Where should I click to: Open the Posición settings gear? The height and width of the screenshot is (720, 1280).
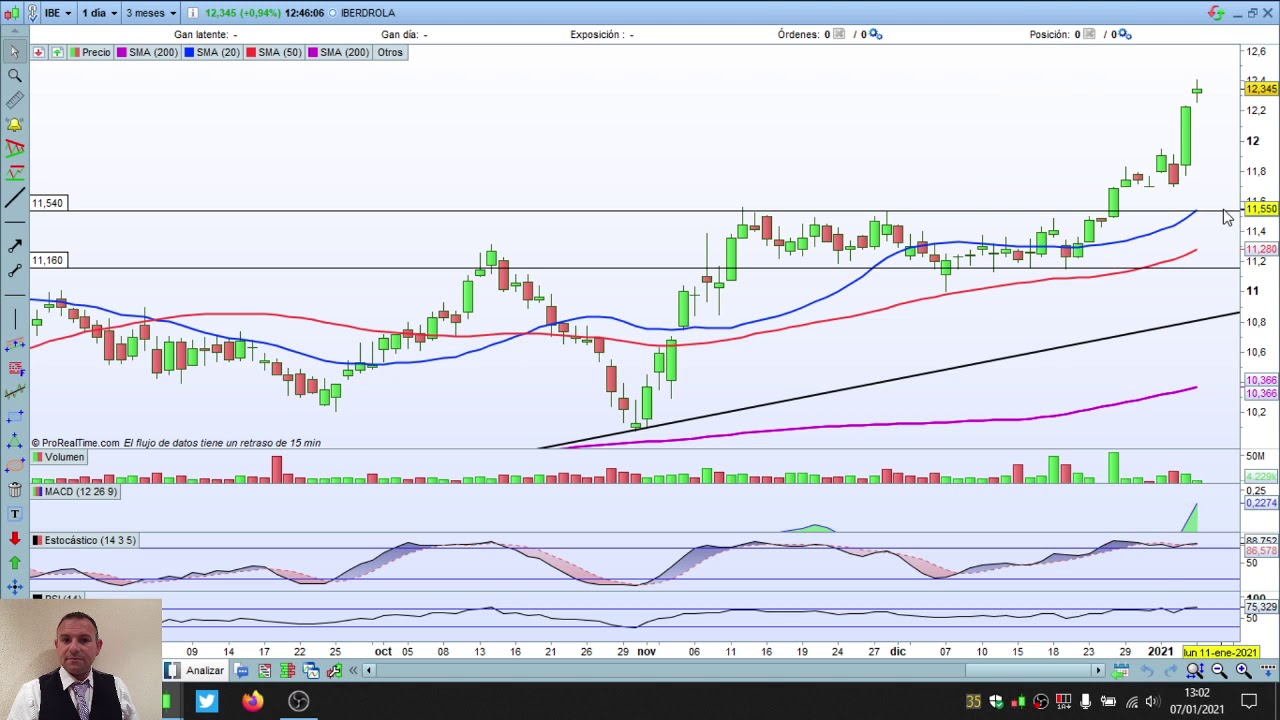click(1124, 34)
